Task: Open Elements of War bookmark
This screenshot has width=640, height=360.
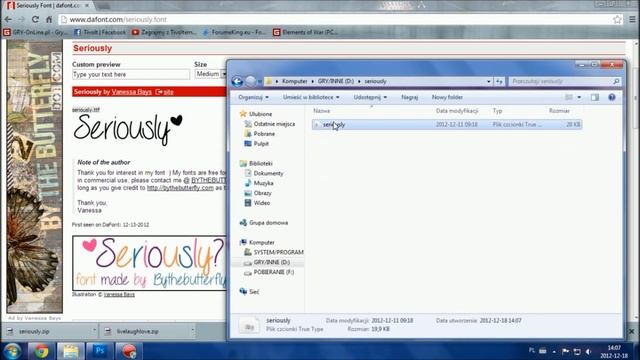Action: (x=305, y=32)
